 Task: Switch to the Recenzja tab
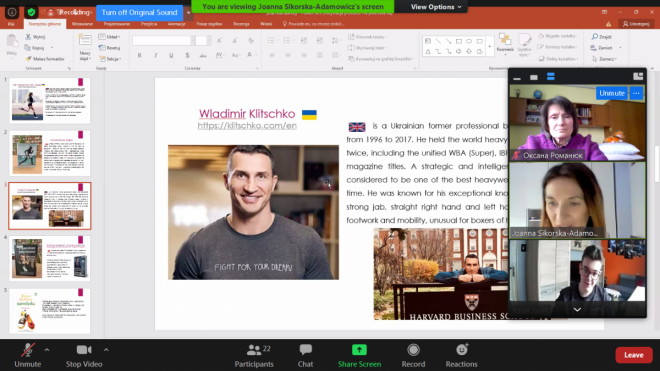point(241,24)
